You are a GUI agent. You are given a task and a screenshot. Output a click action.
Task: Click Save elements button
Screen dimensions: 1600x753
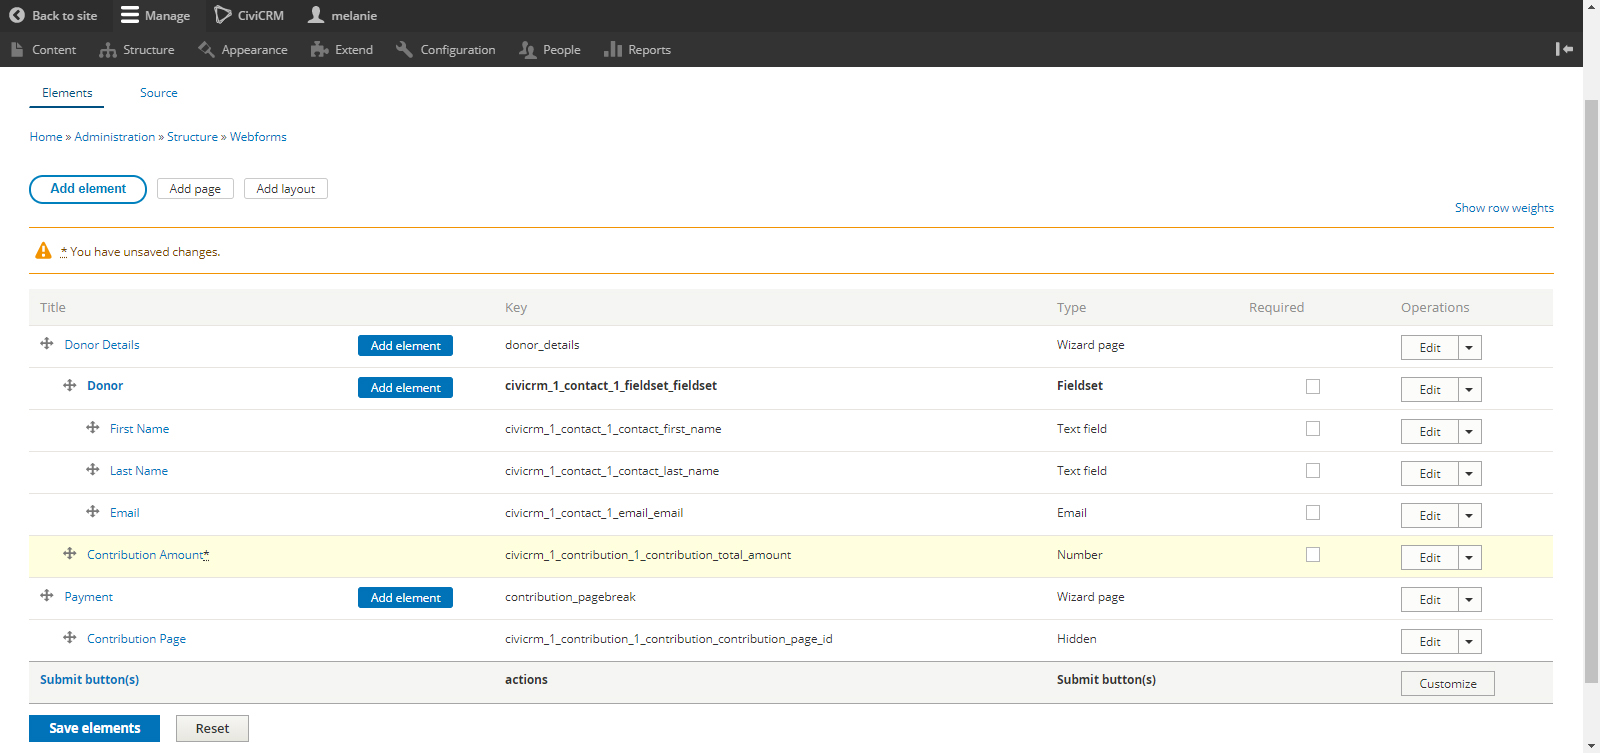[94, 728]
